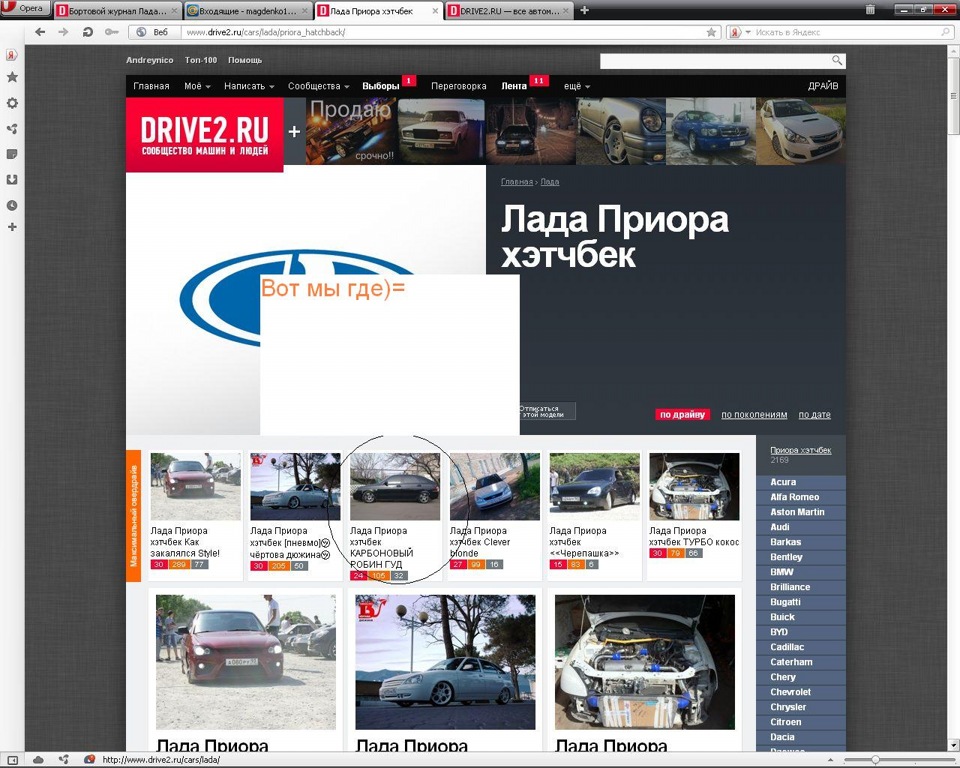
Task: Click Отписаться от этой модели button
Action: pyautogui.click(x=547, y=411)
